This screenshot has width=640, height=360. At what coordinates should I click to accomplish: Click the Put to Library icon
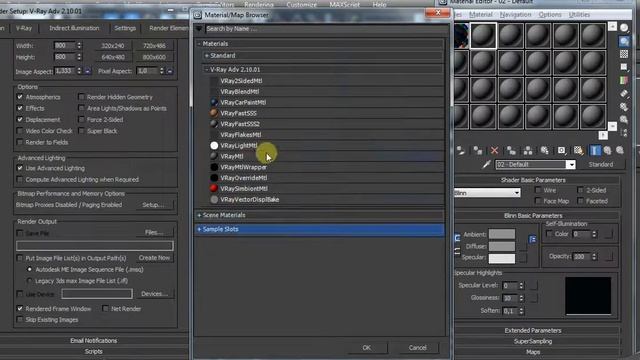[544, 151]
